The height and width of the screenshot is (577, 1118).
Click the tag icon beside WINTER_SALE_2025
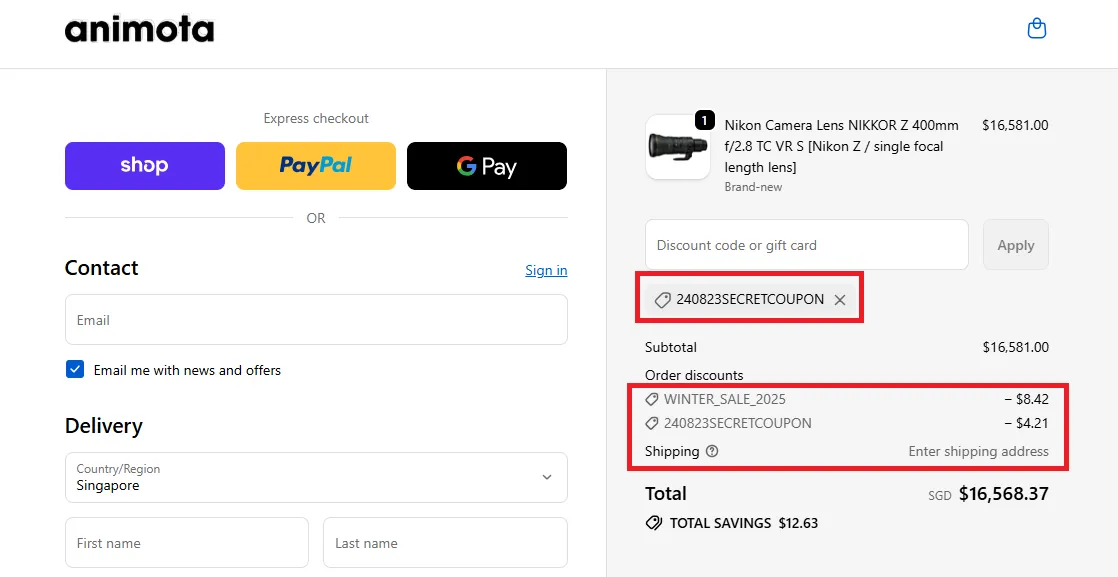coord(653,399)
